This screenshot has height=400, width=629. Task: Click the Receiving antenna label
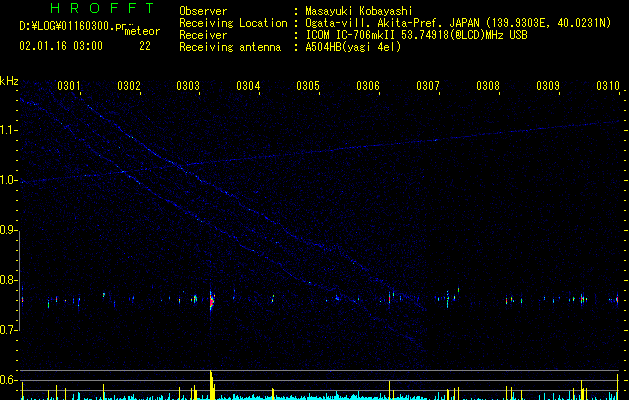point(230,47)
